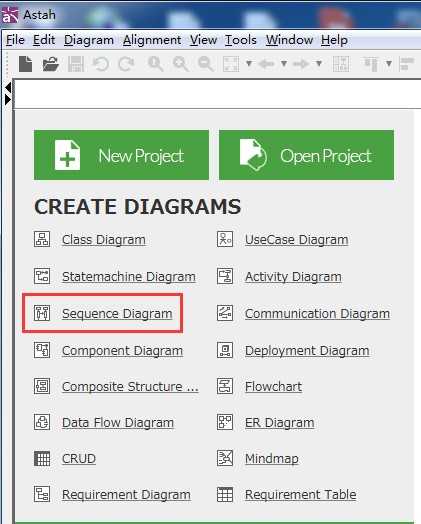Click the Zoom In magnifier icon
The height and width of the screenshot is (524, 421).
181,63
